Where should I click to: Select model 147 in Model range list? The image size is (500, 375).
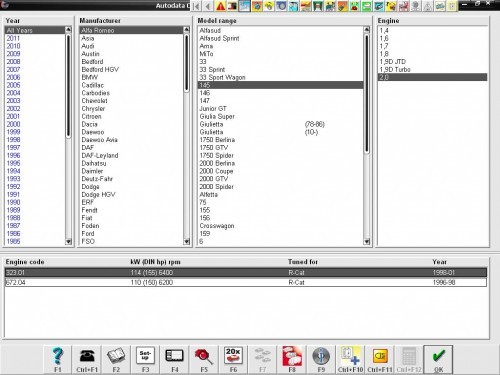[x=205, y=101]
